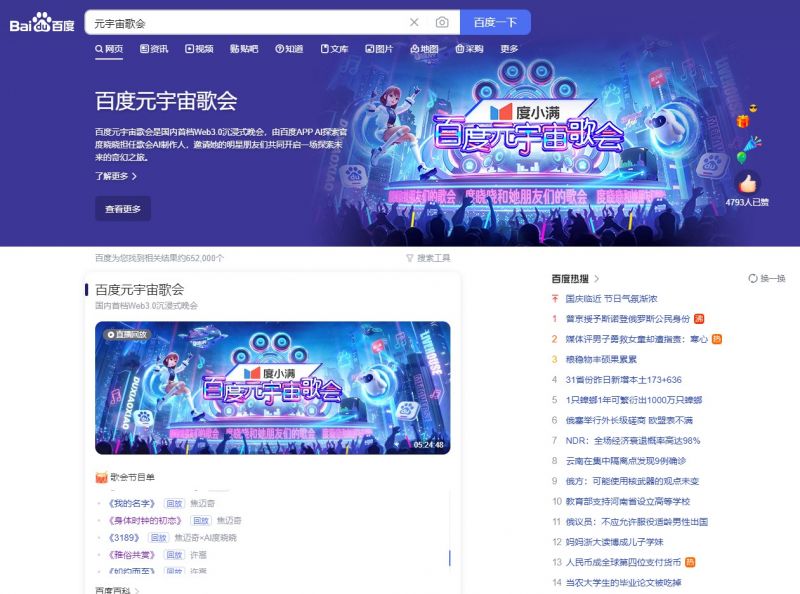Click the program list scrollbar

click(x=449, y=558)
